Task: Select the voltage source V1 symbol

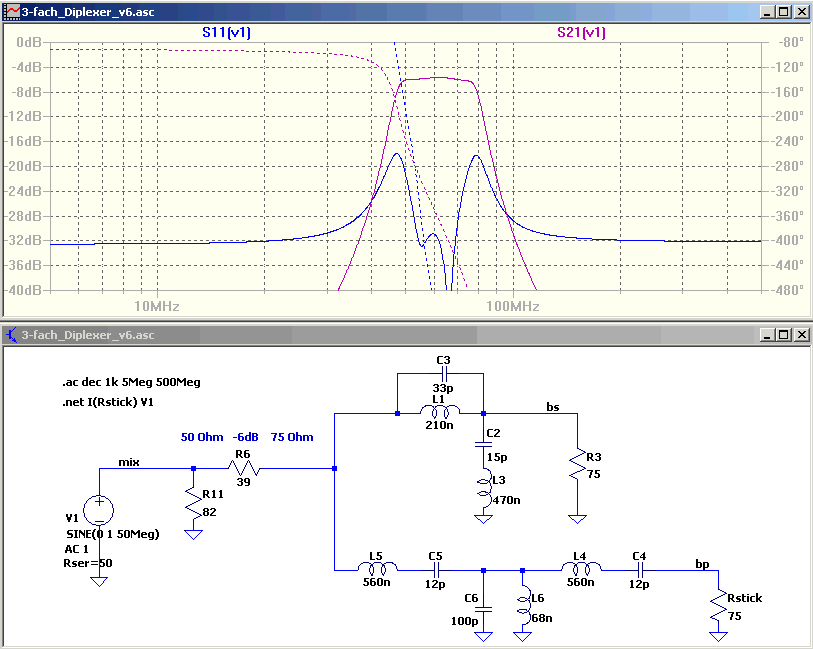Action: pos(99,510)
